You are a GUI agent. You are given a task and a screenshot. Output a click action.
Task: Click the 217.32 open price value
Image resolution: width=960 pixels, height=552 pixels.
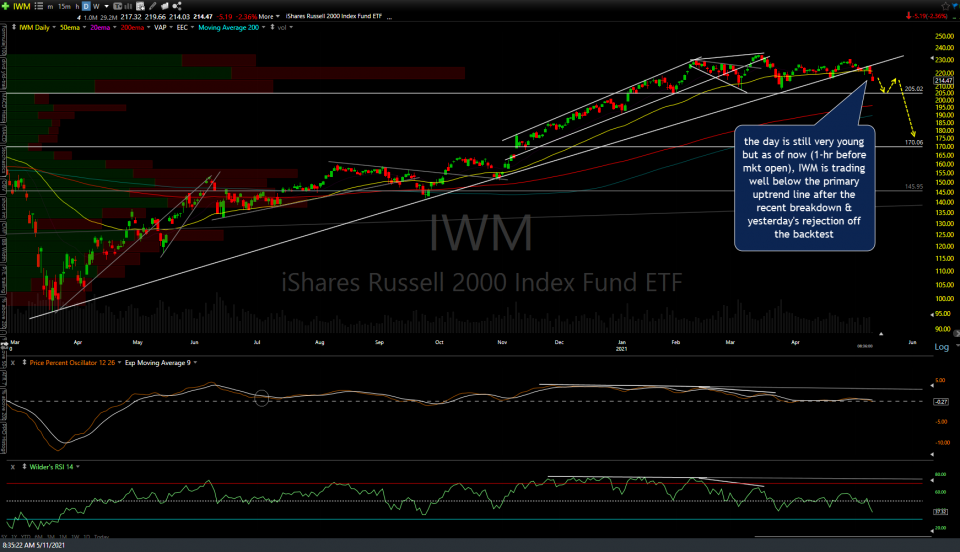pyautogui.click(x=131, y=17)
